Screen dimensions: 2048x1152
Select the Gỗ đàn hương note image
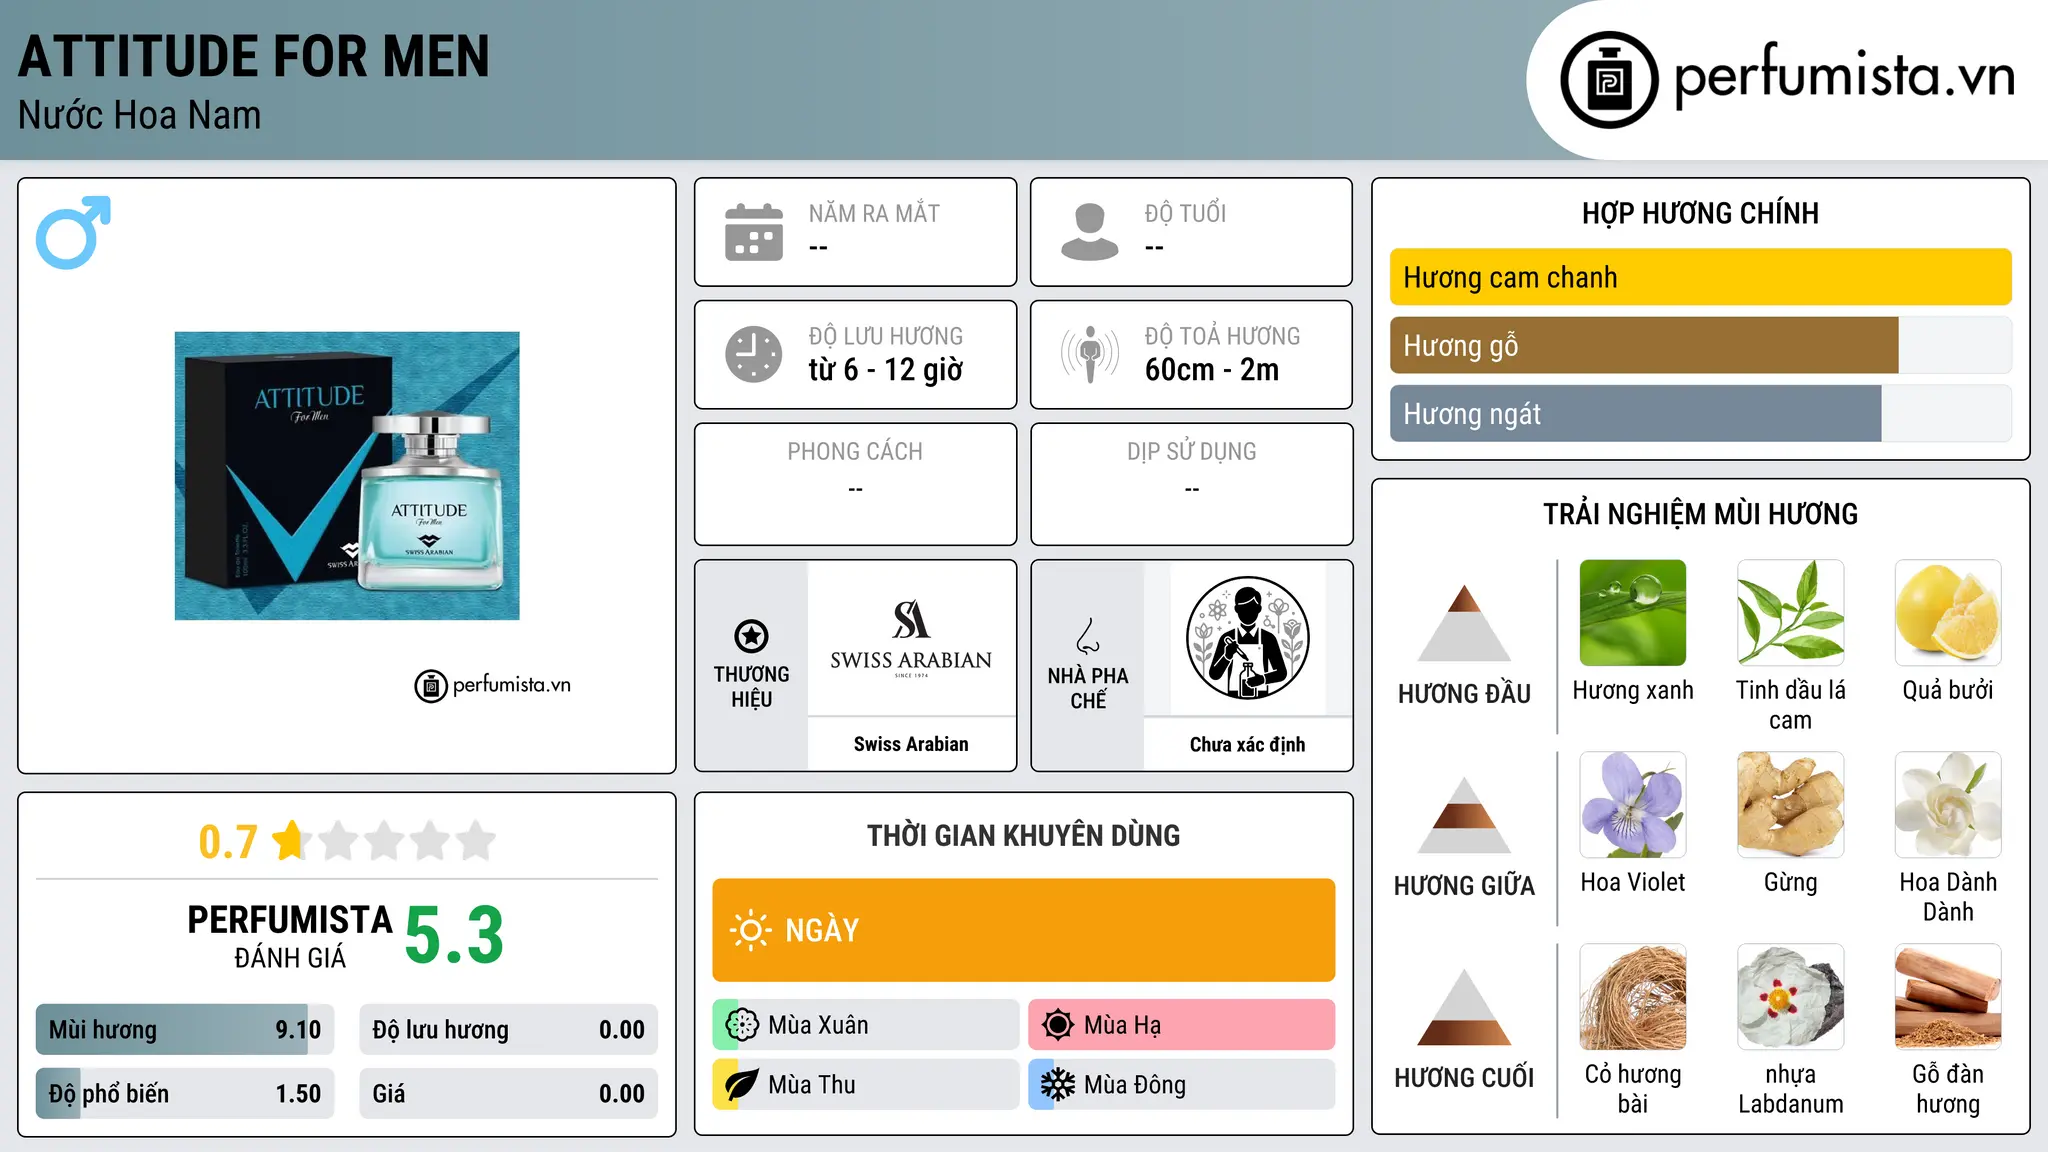point(1948,997)
